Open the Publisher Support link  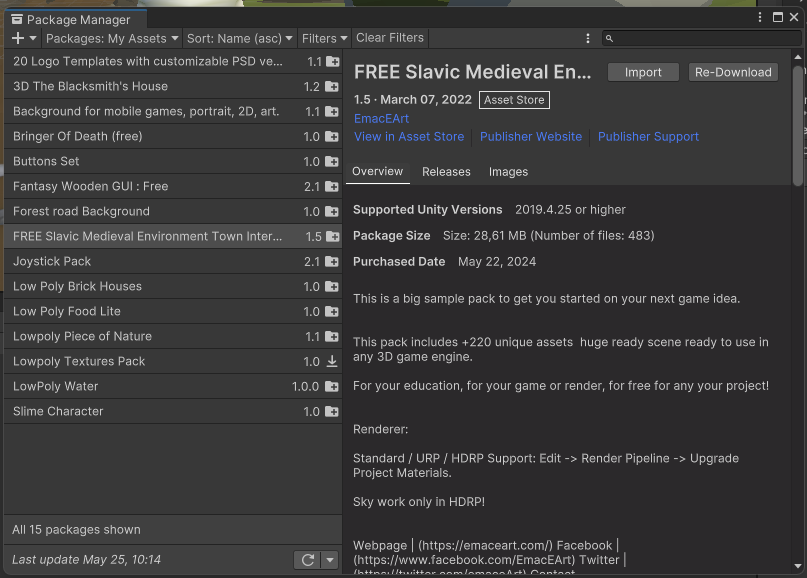point(648,137)
